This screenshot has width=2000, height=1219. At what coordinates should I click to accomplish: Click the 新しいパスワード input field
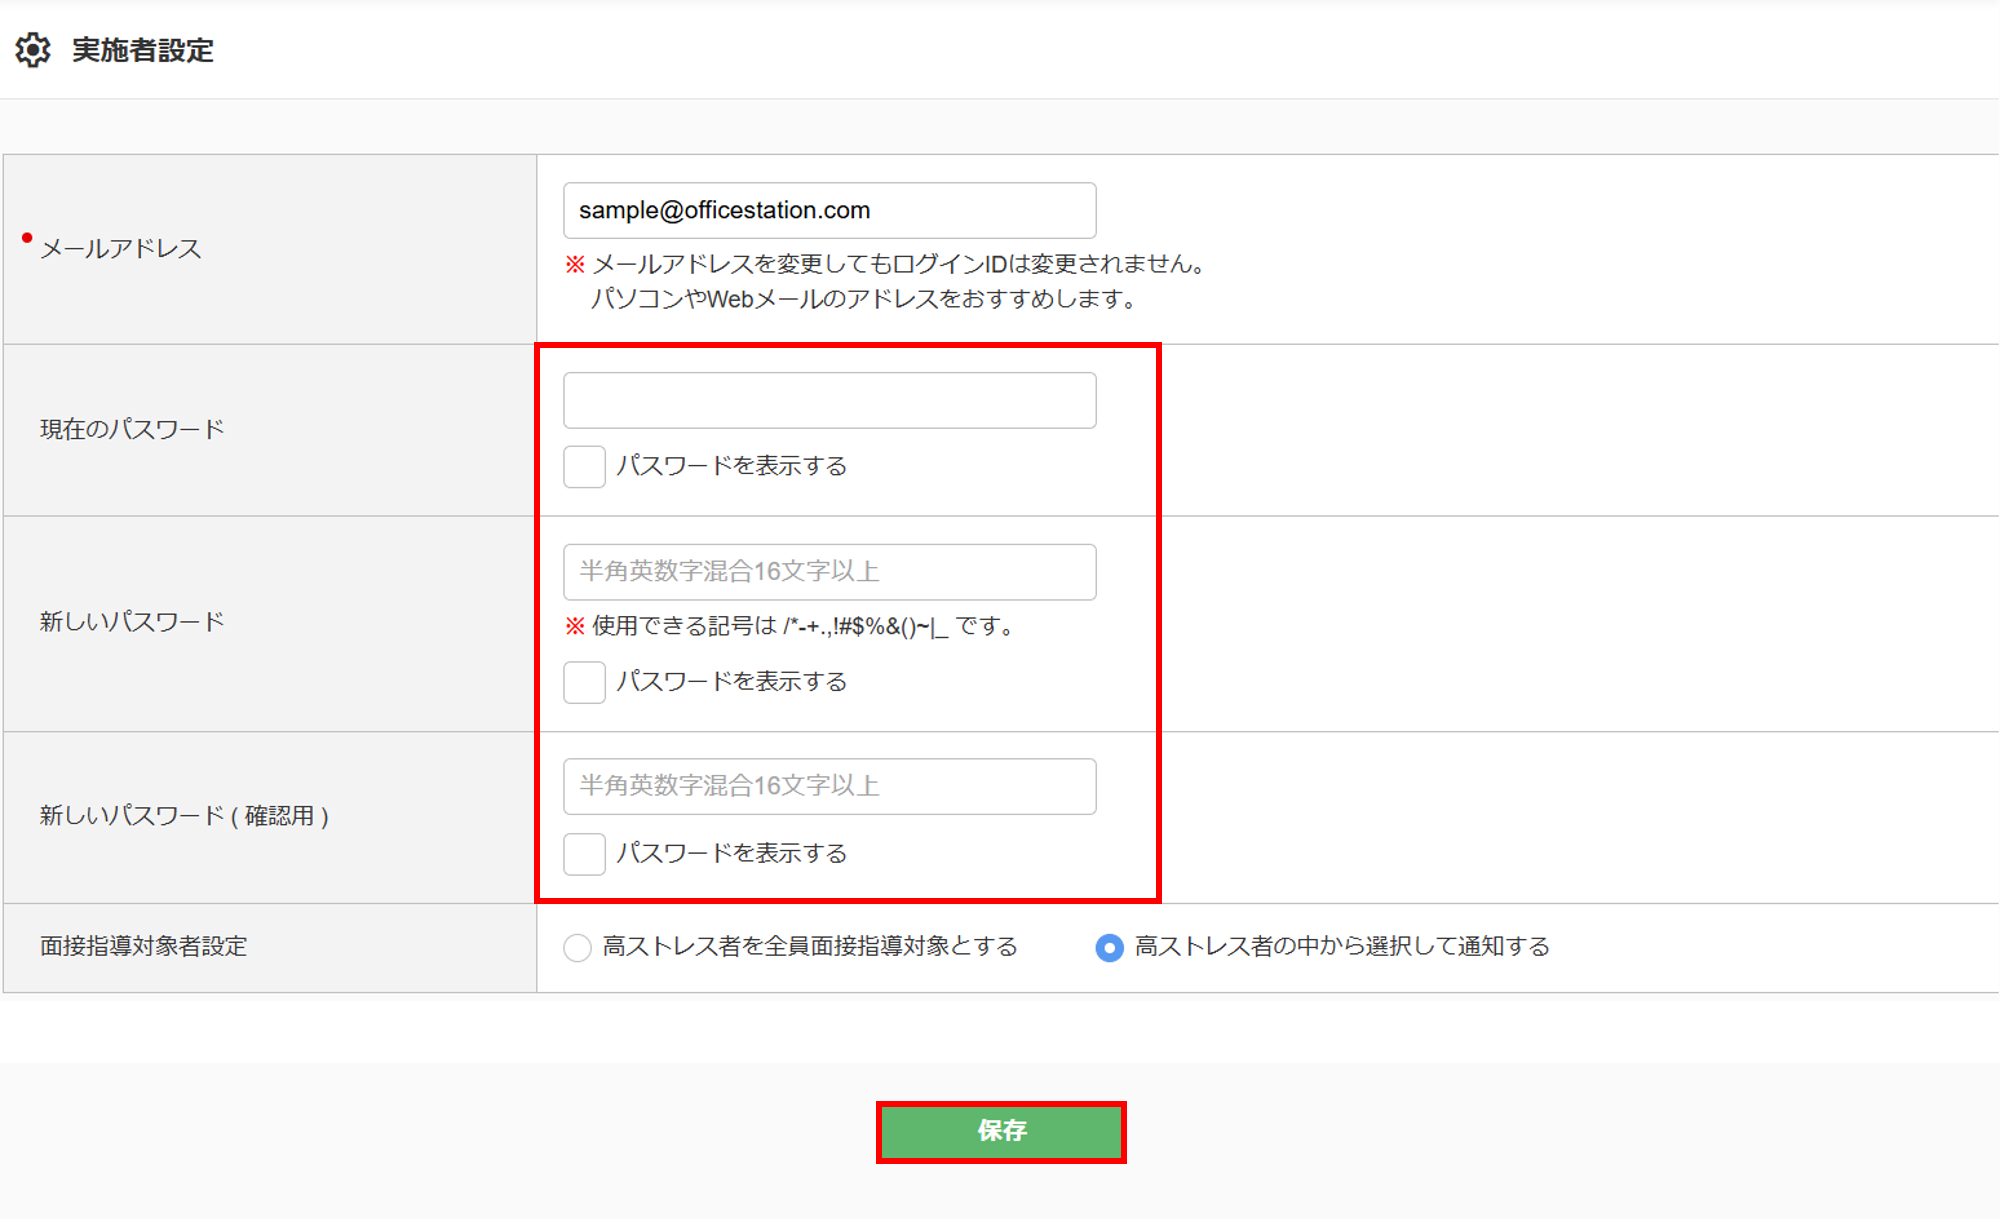829,572
